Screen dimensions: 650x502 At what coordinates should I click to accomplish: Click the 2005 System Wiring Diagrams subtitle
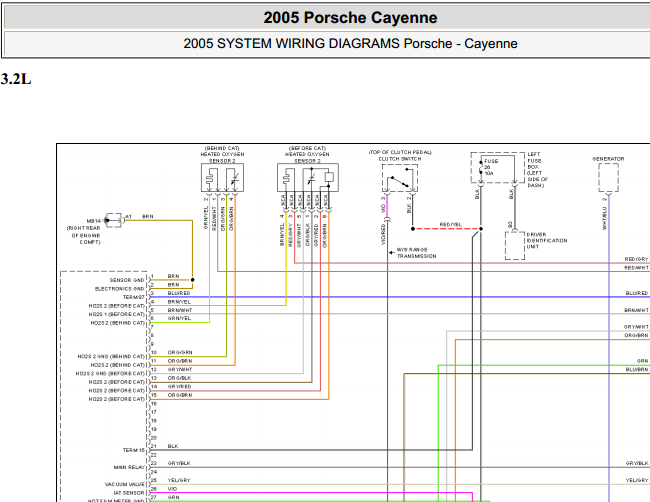pyautogui.click(x=350, y=44)
